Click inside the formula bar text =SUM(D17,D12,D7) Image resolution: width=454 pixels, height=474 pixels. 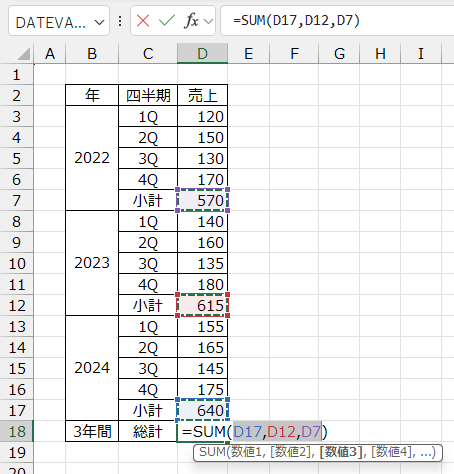[297, 21]
